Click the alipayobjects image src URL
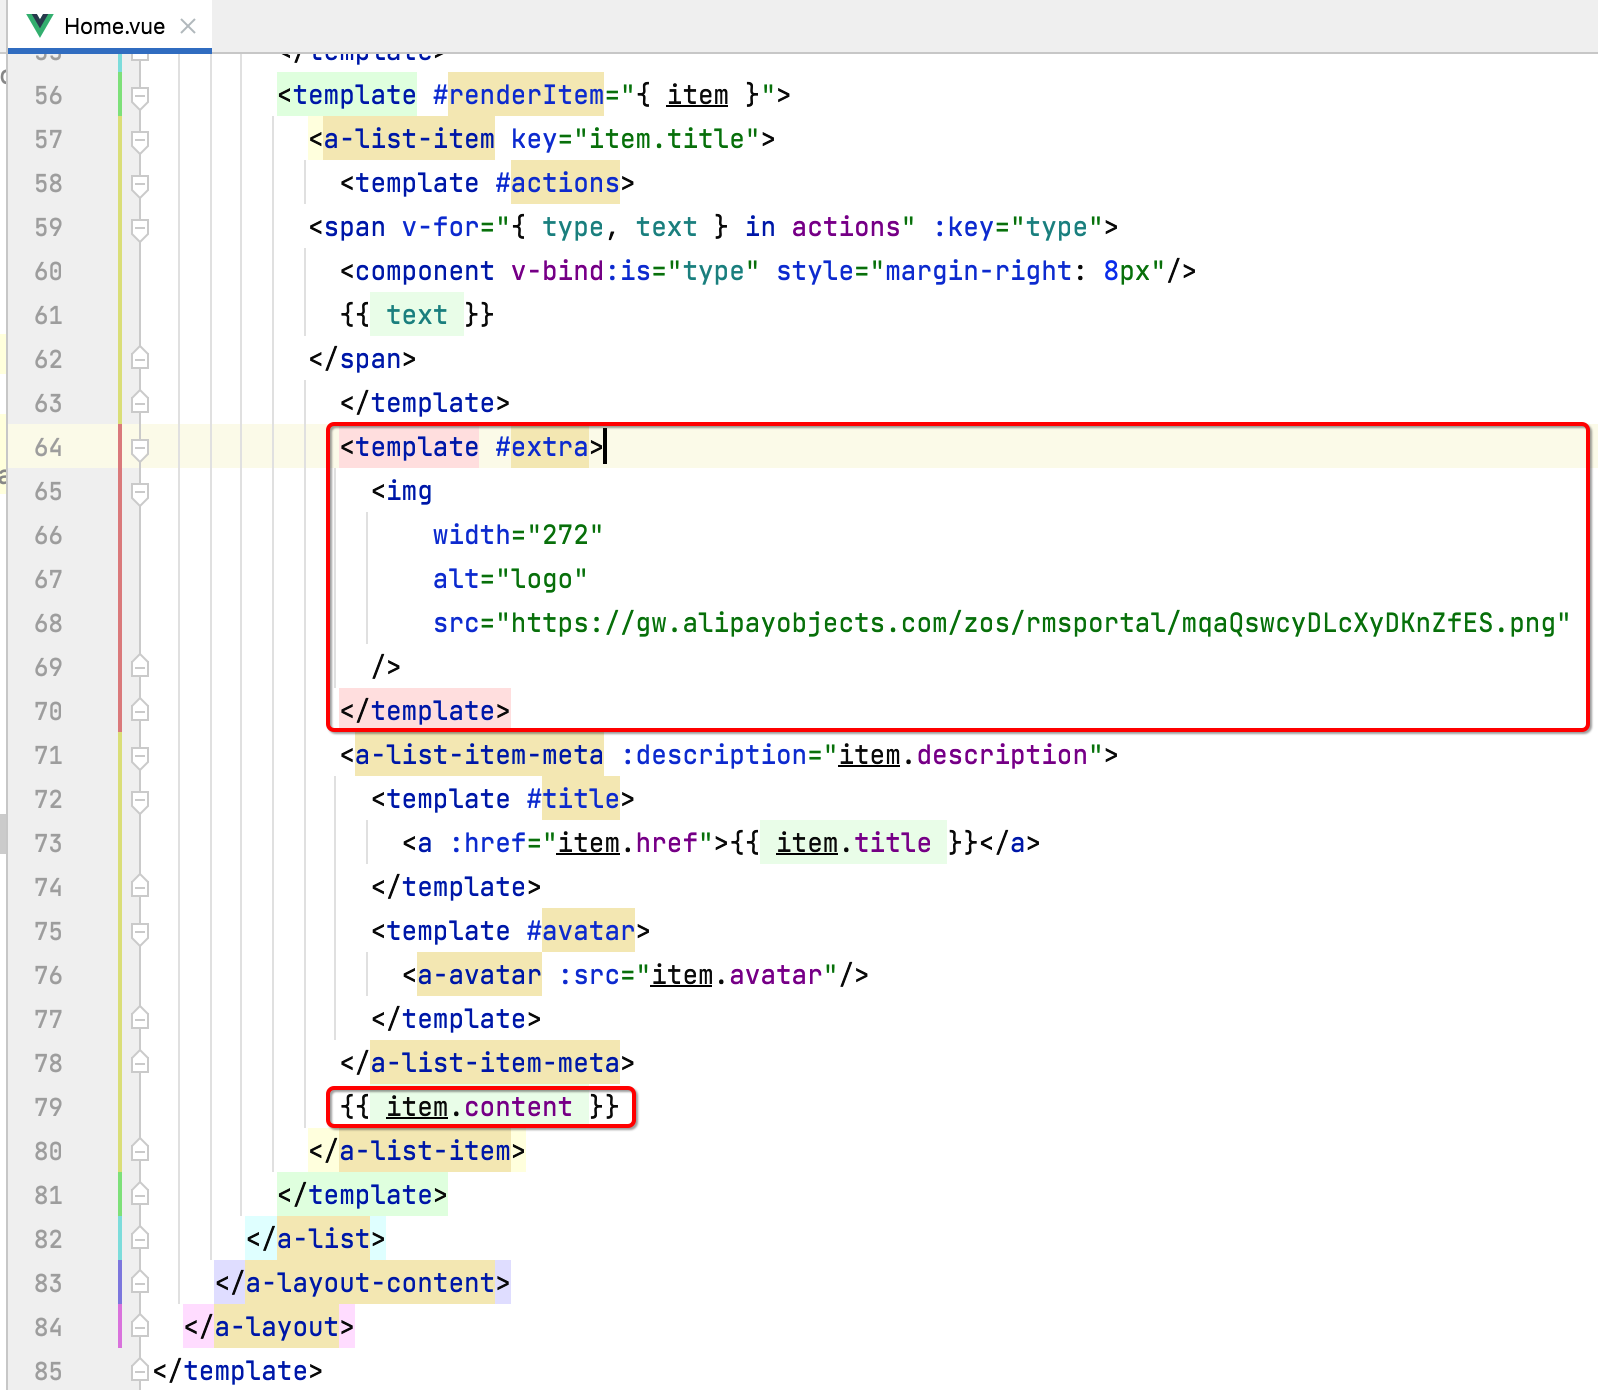Screen dimensions: 1598x1390 coord(1034,623)
